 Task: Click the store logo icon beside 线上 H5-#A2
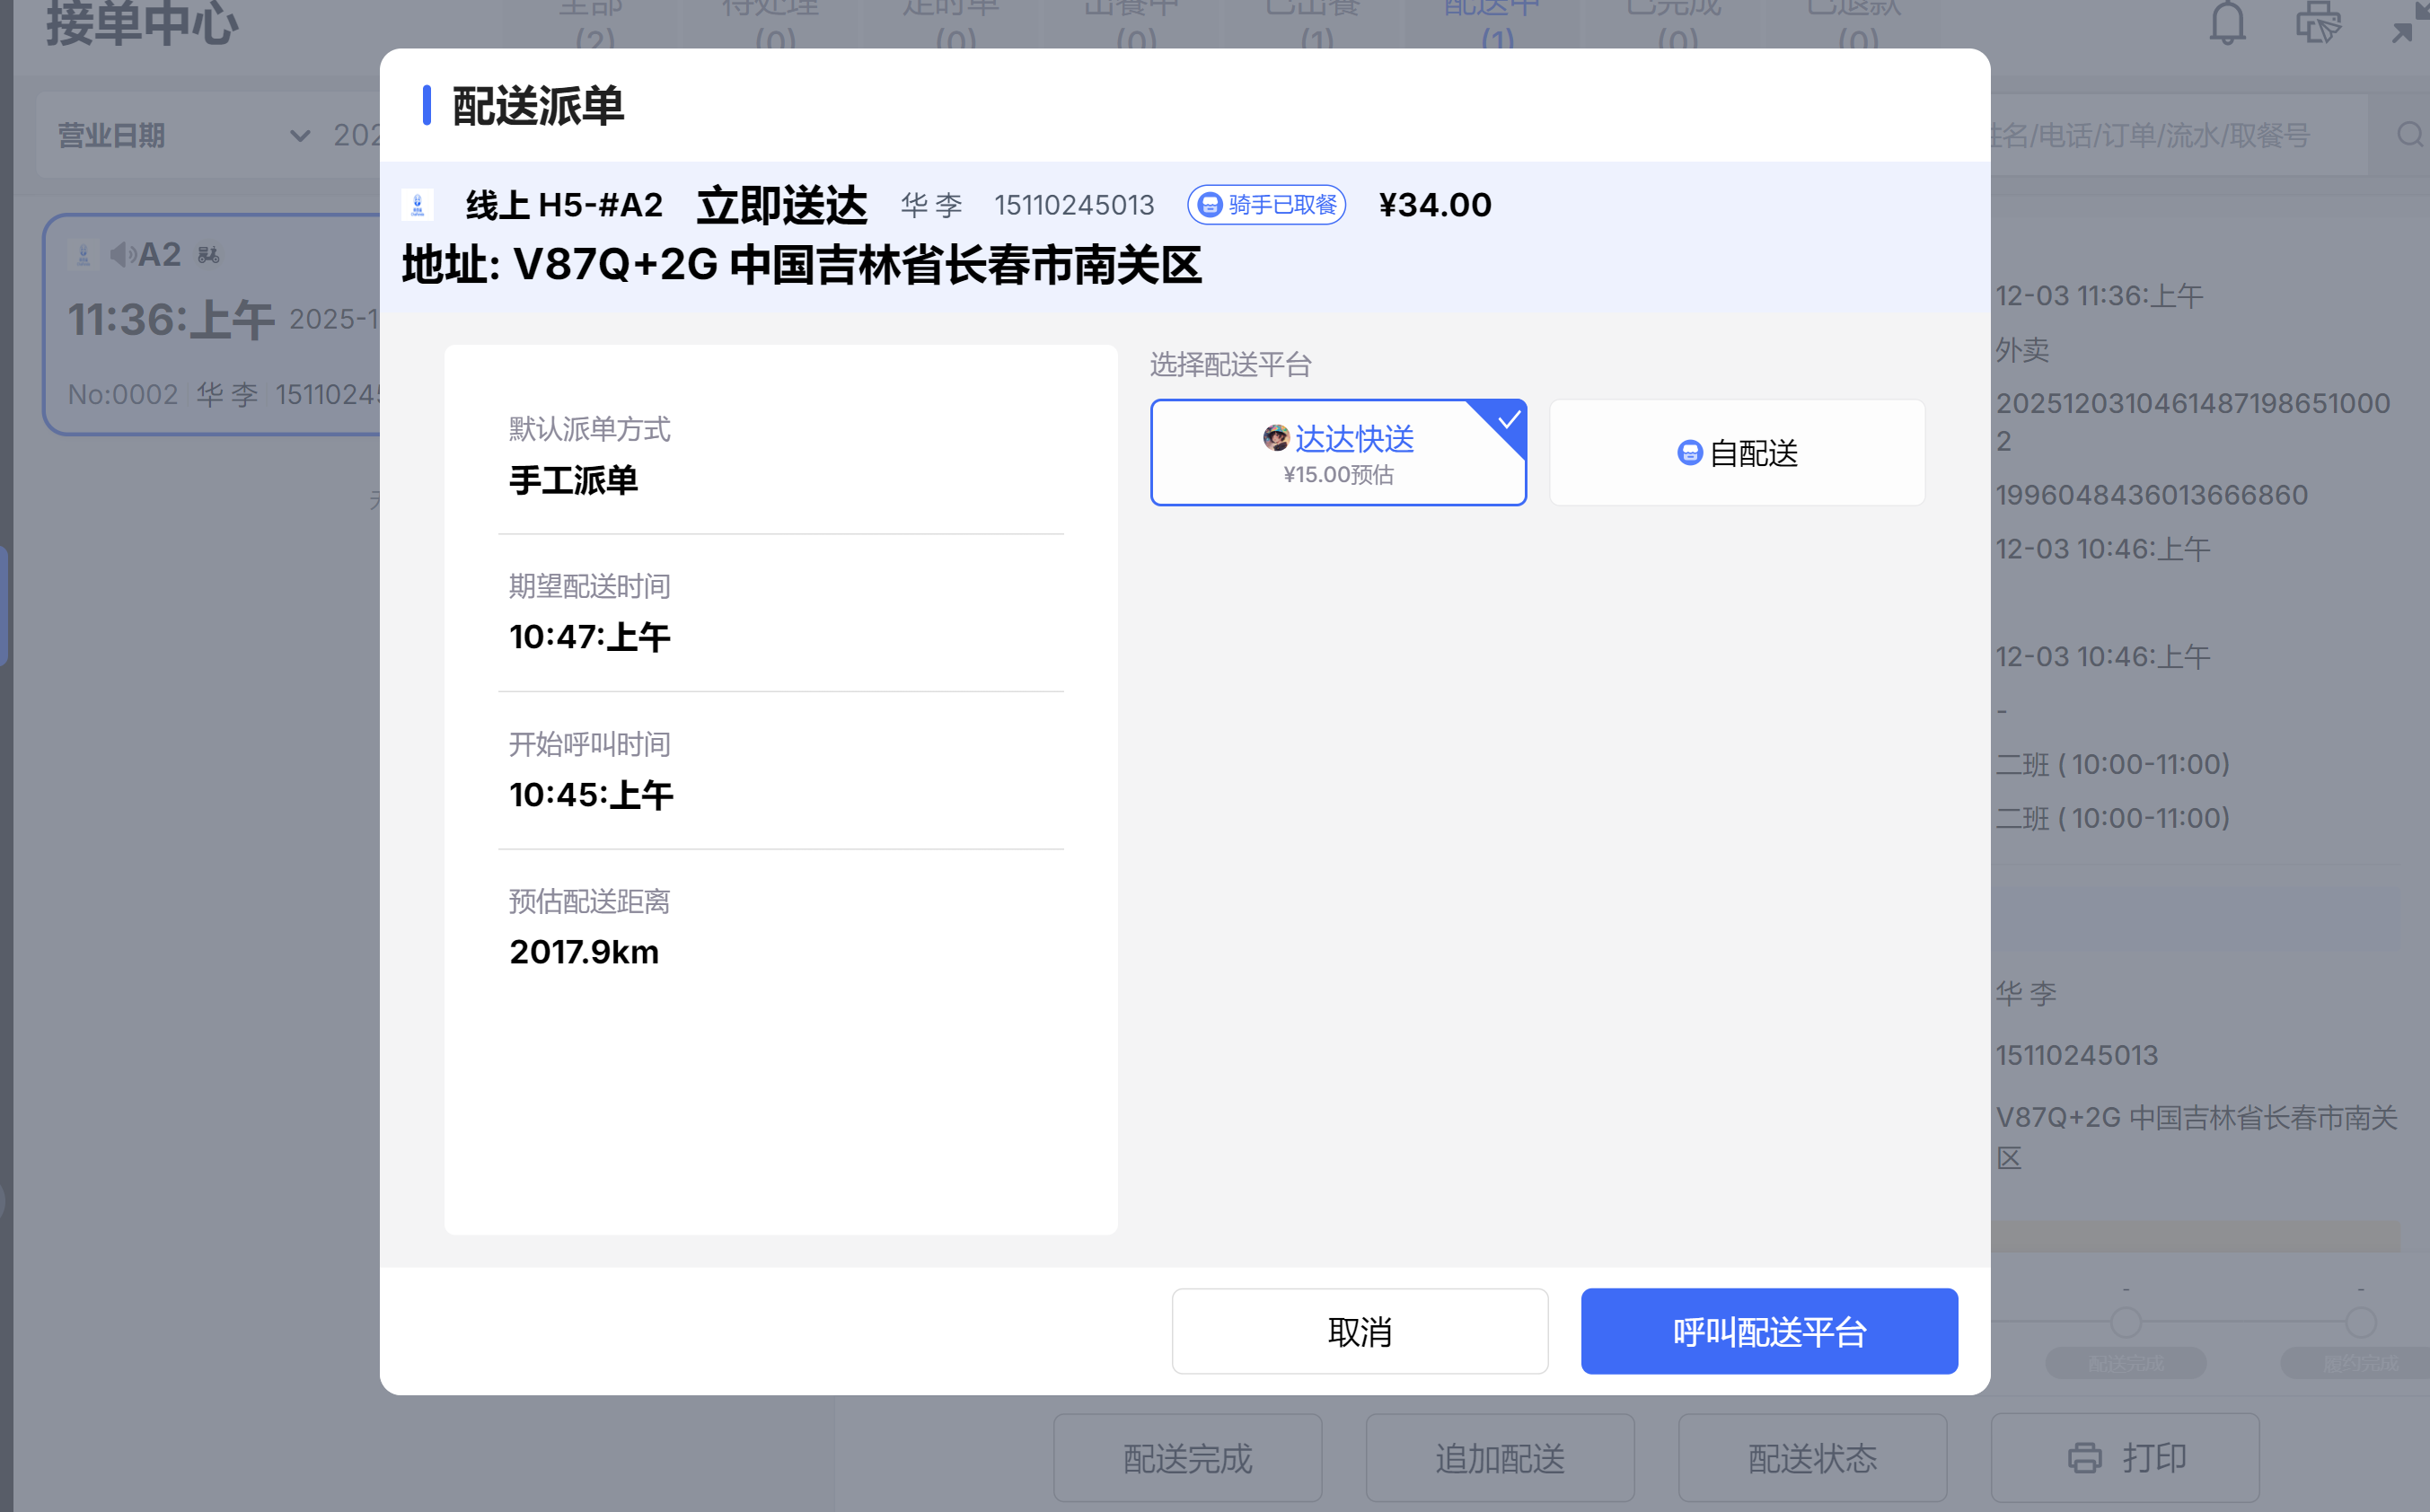pyautogui.click(x=417, y=205)
